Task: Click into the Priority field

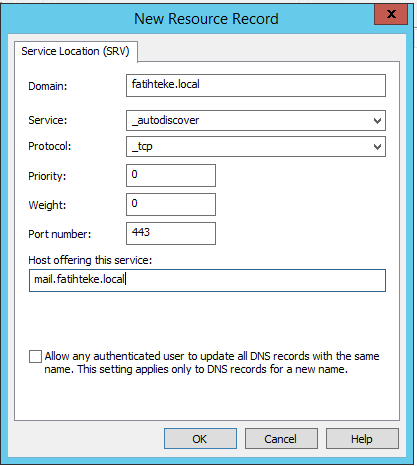Action: pyautogui.click(x=171, y=175)
